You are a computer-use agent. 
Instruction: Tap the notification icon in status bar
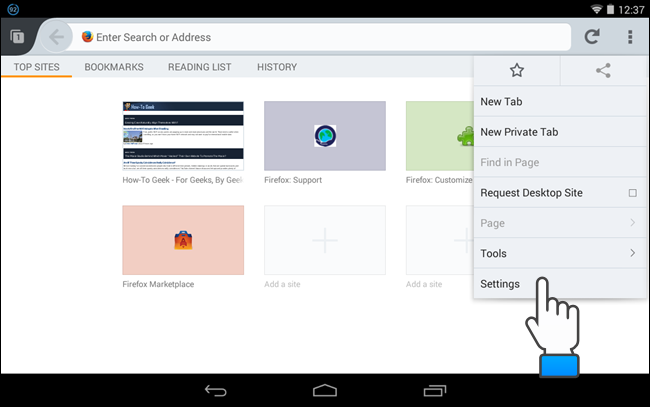[x=13, y=9]
